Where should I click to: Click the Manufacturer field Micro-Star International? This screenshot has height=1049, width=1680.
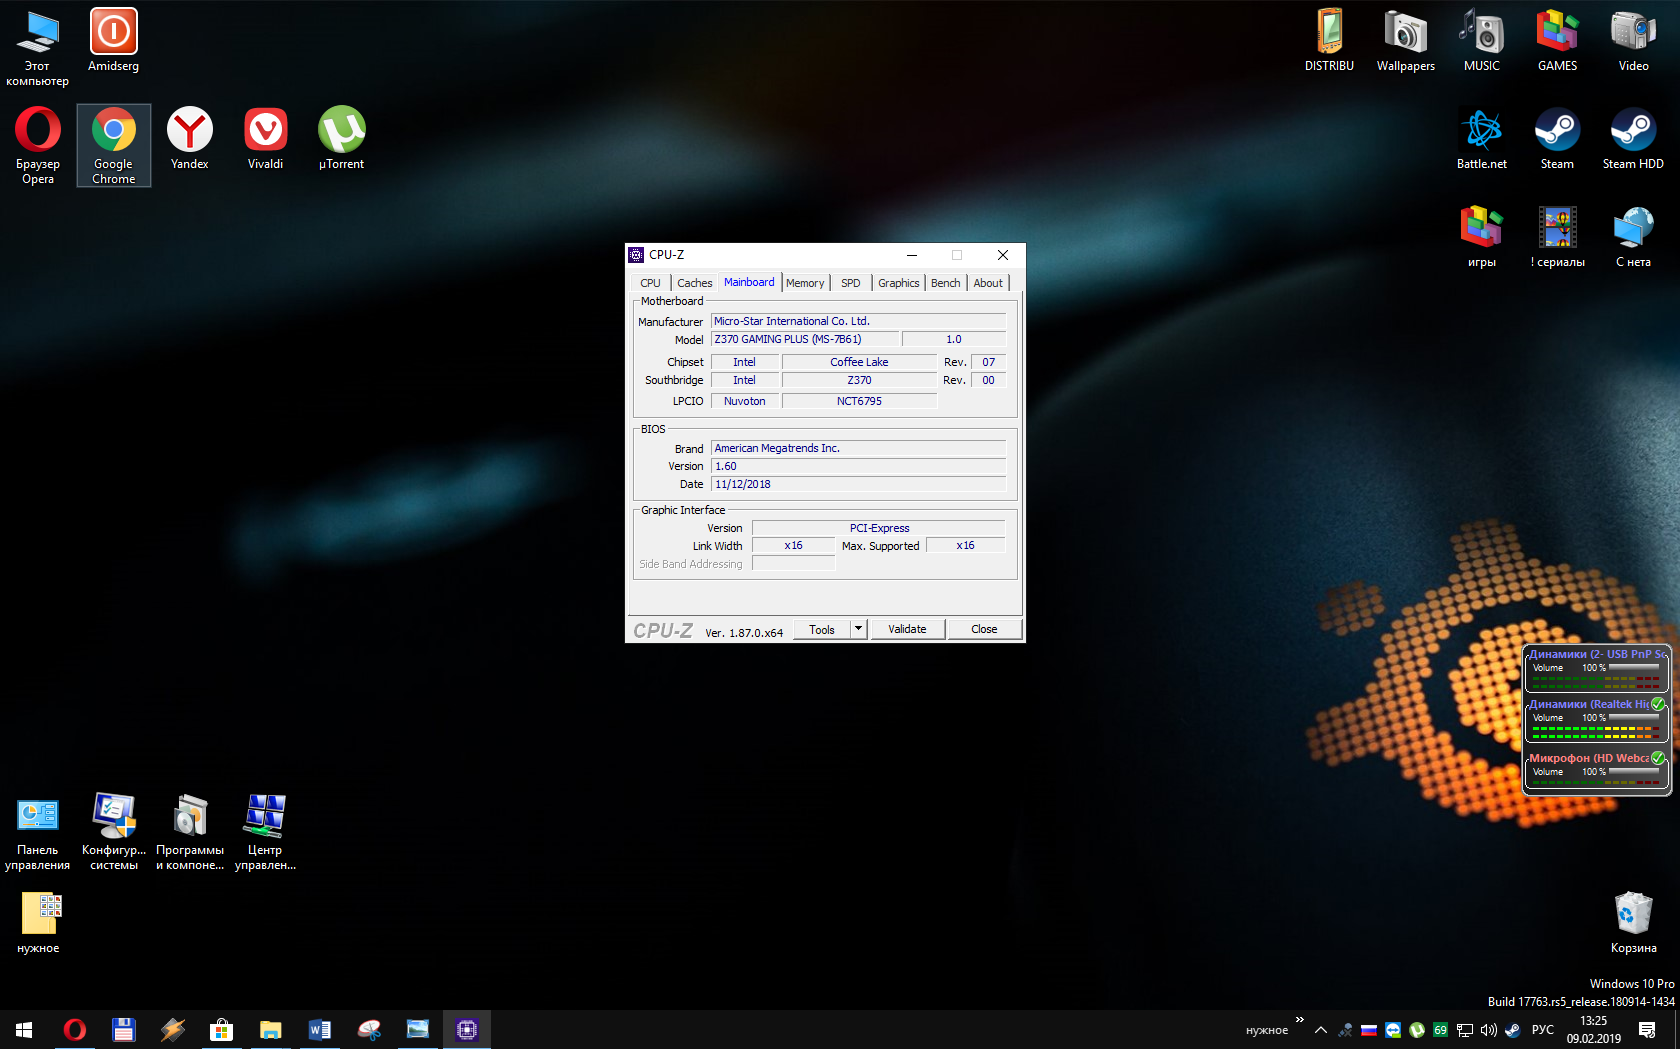click(x=858, y=321)
